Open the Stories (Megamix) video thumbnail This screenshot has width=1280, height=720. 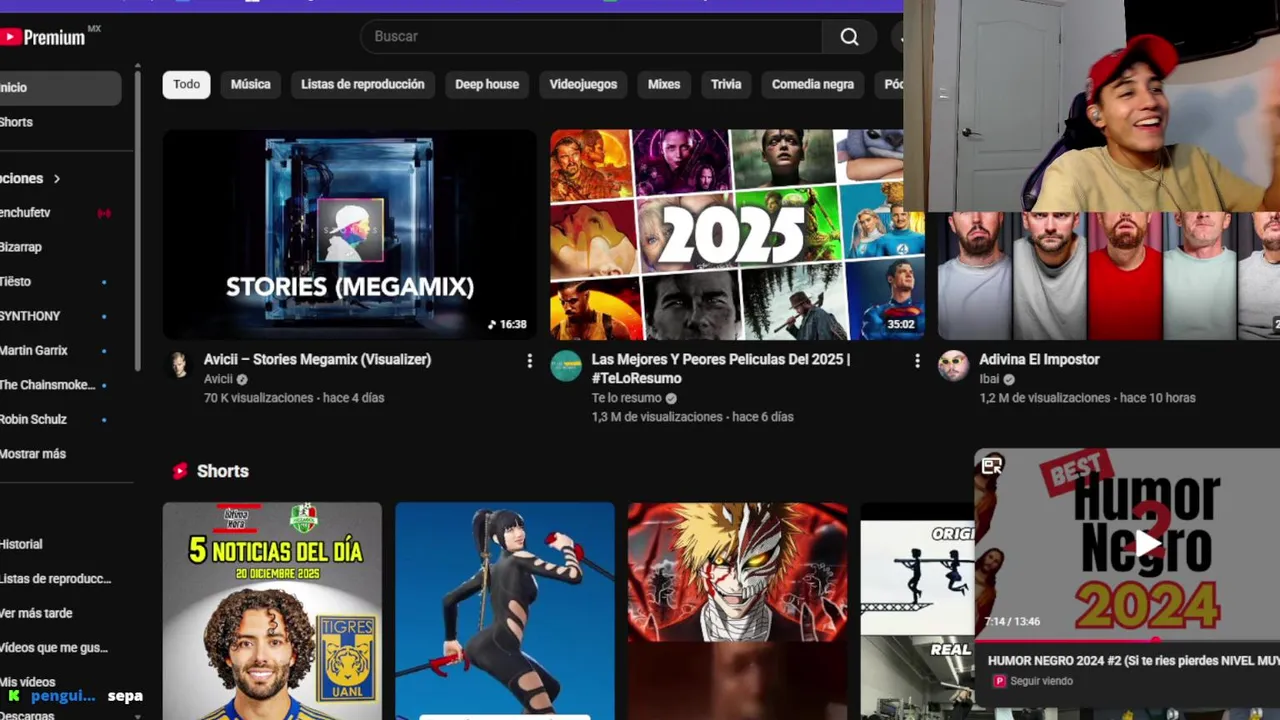pos(350,235)
